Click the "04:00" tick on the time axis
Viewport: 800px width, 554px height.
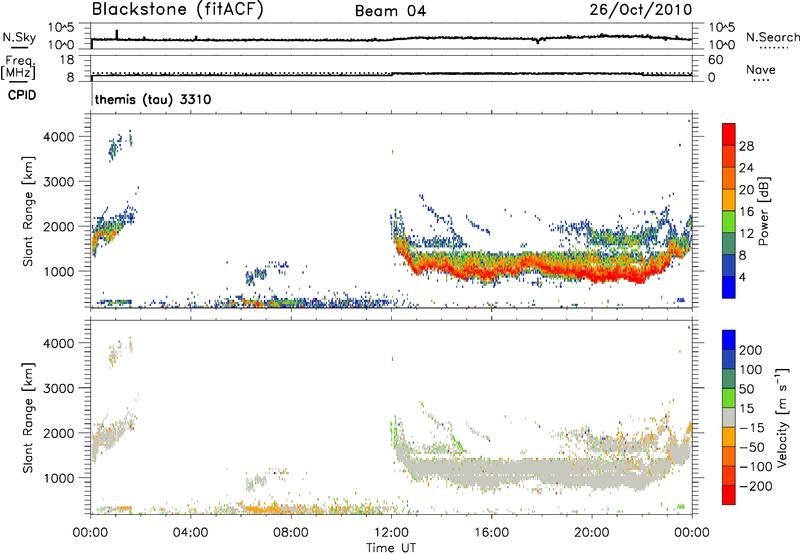coord(191,533)
